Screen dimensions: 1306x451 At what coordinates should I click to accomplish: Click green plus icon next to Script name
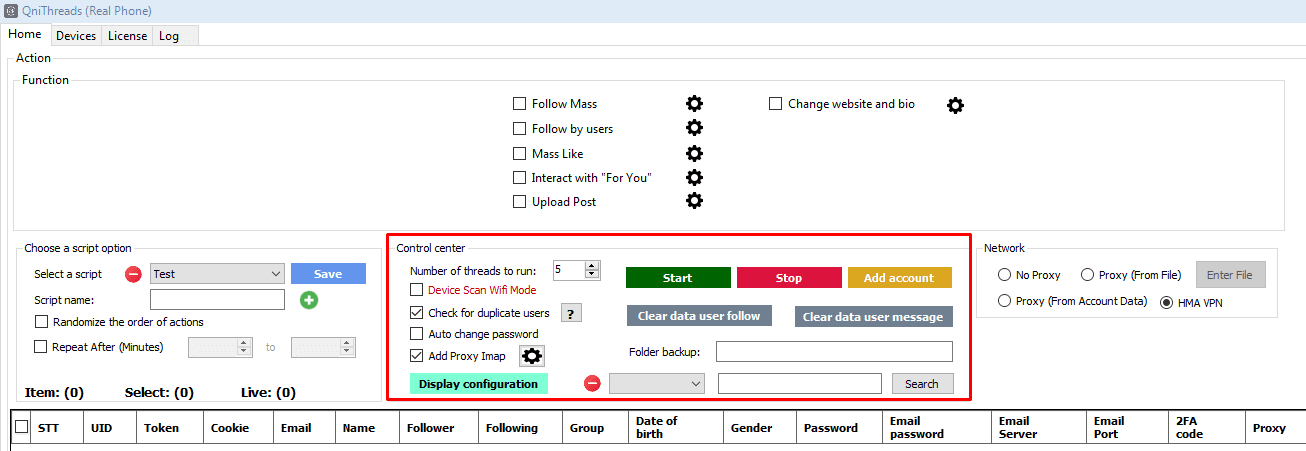pos(309,300)
